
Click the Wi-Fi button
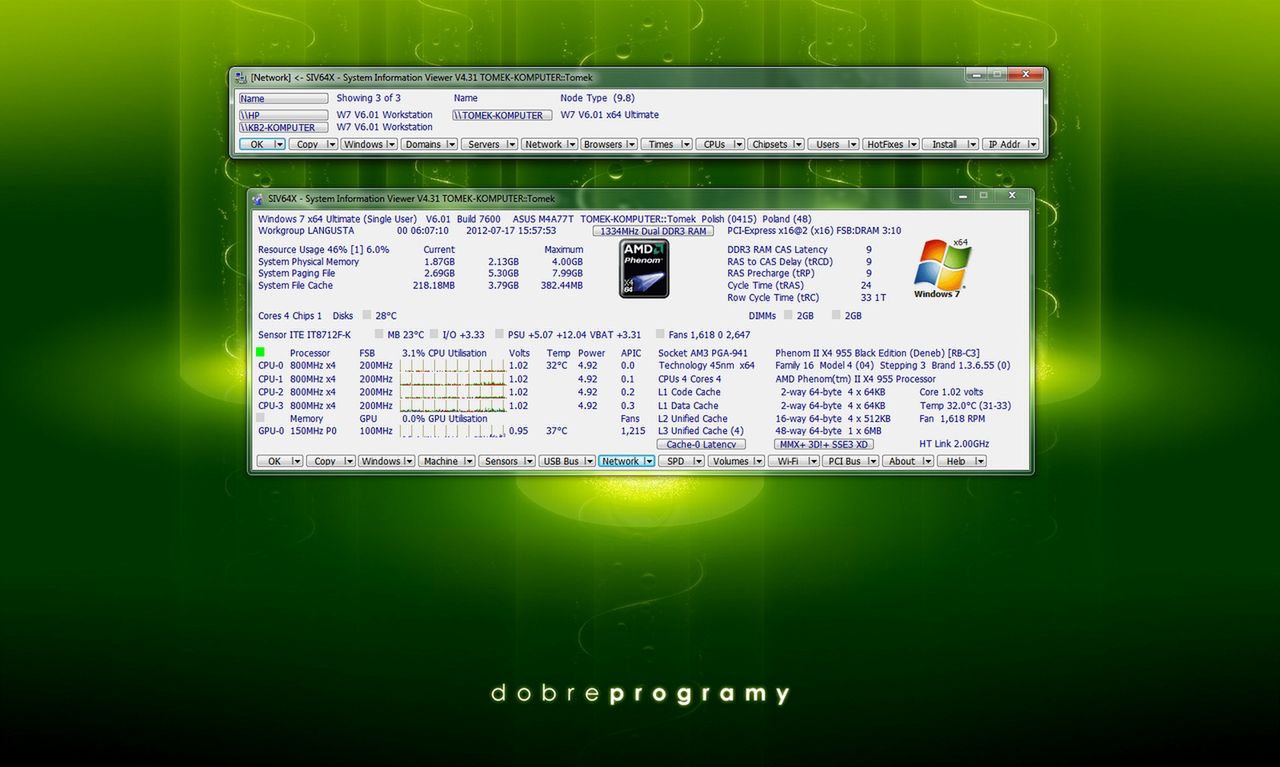coord(793,461)
